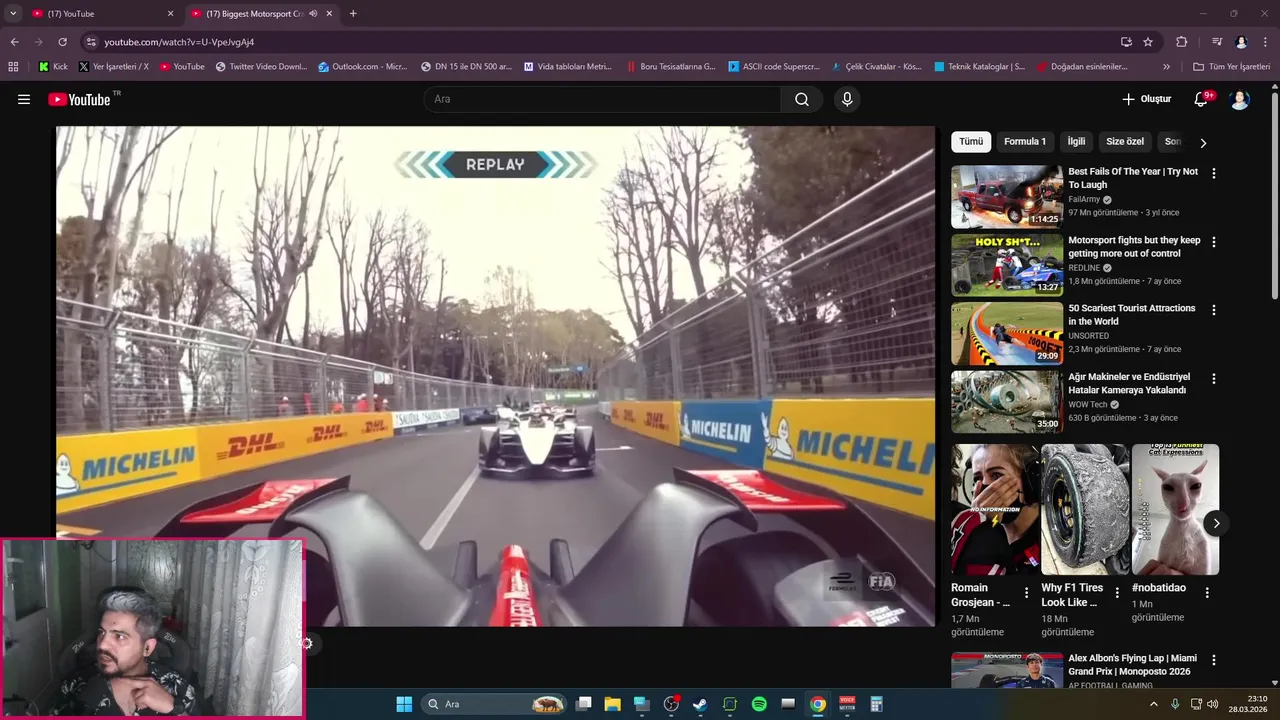
Task: Show hidden bookmarks with double chevron
Action: pyautogui.click(x=1166, y=67)
